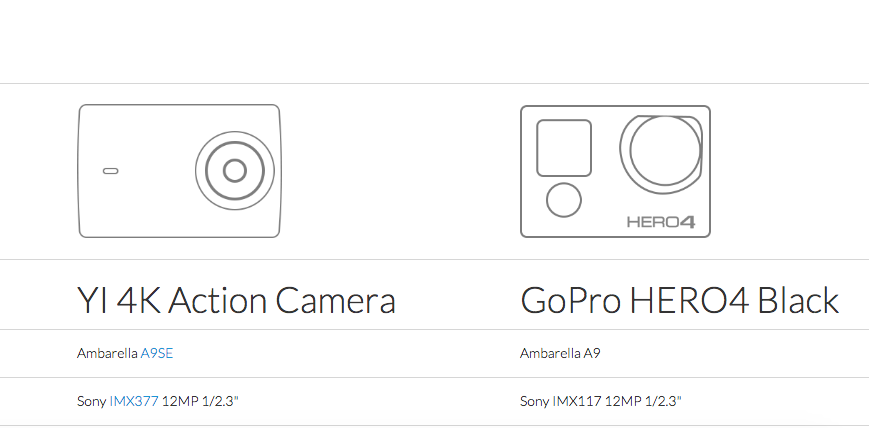Click the HERO4 logo on the GoPro drawing
Image resolution: width=869 pixels, height=428 pixels.
661,222
